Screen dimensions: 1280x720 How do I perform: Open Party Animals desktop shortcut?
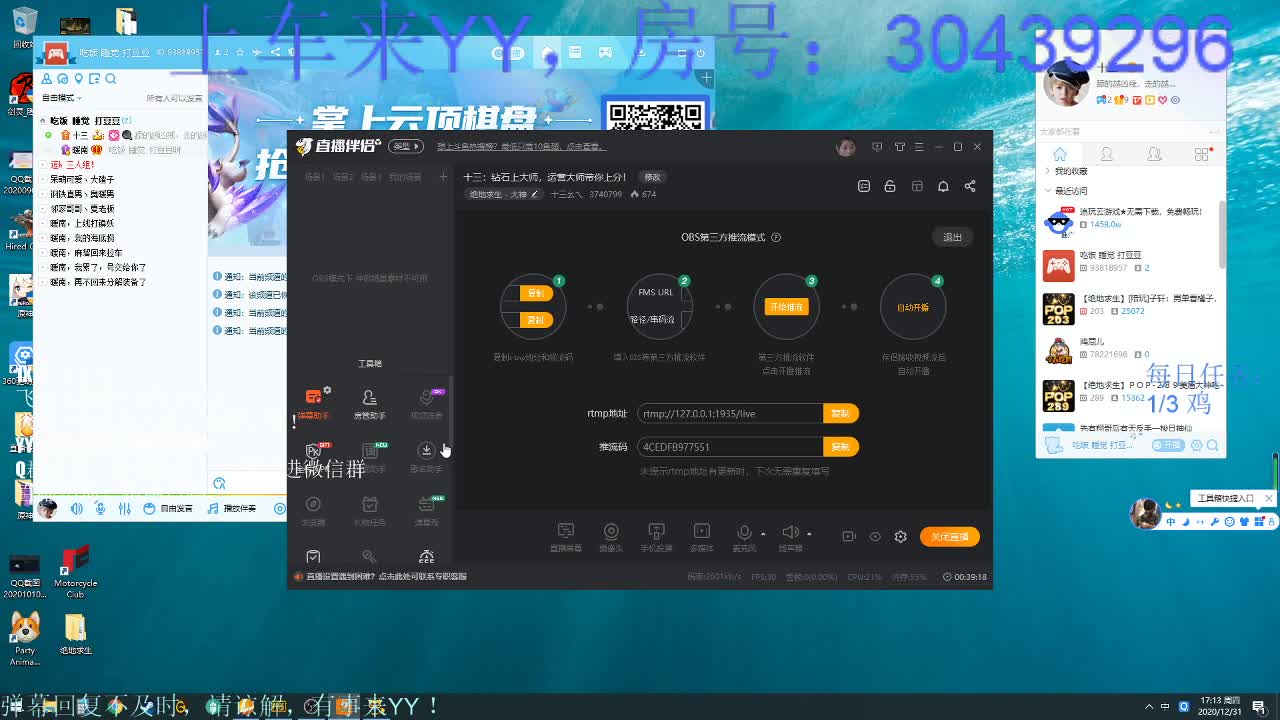pos(24,639)
